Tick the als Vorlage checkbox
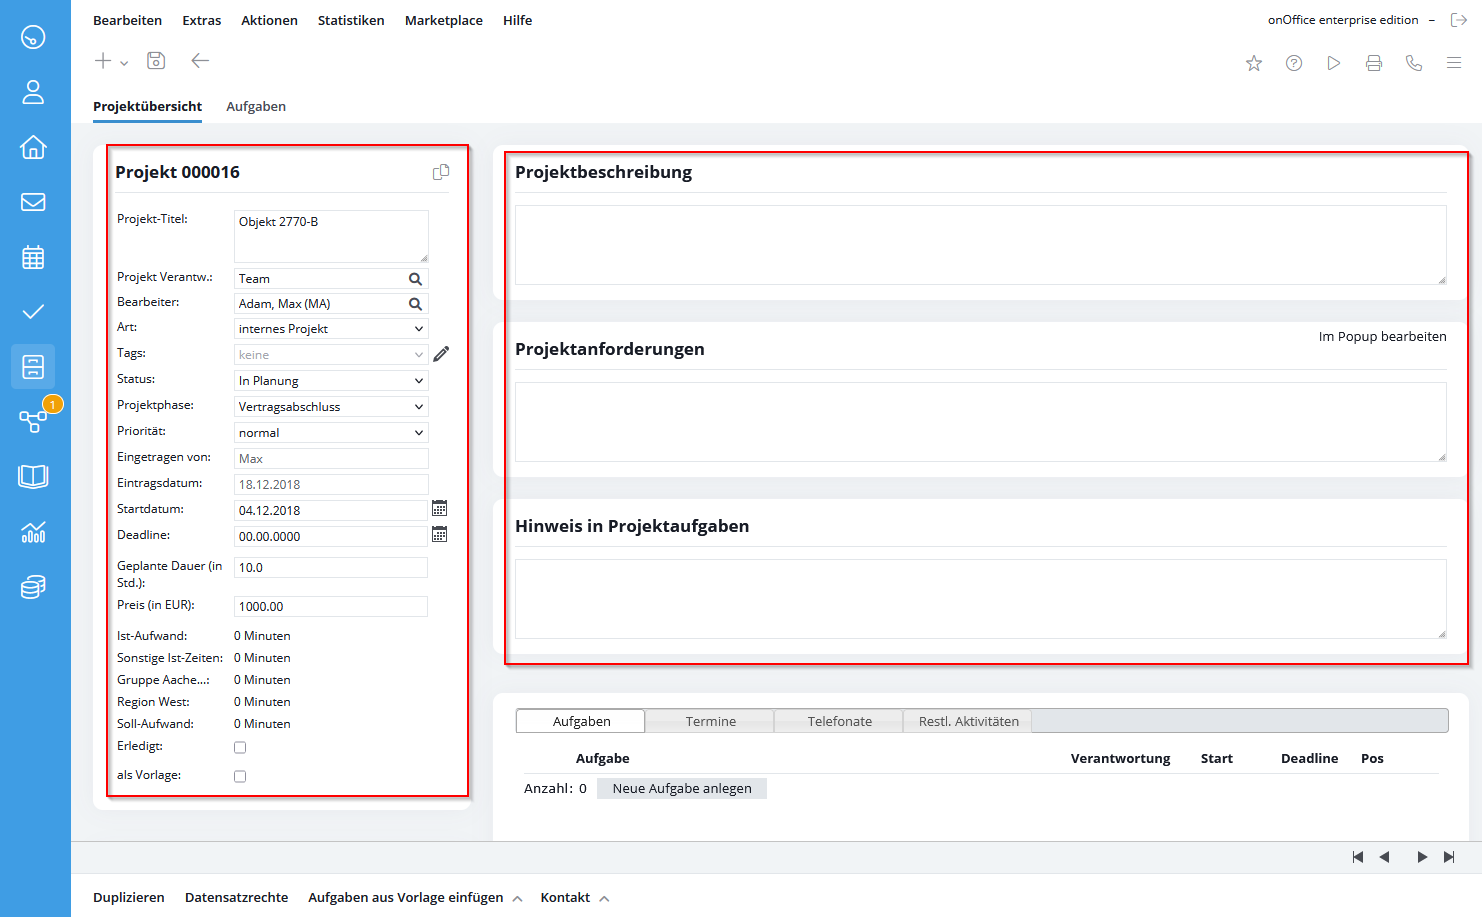Screen dimensions: 1482x917 [240, 776]
